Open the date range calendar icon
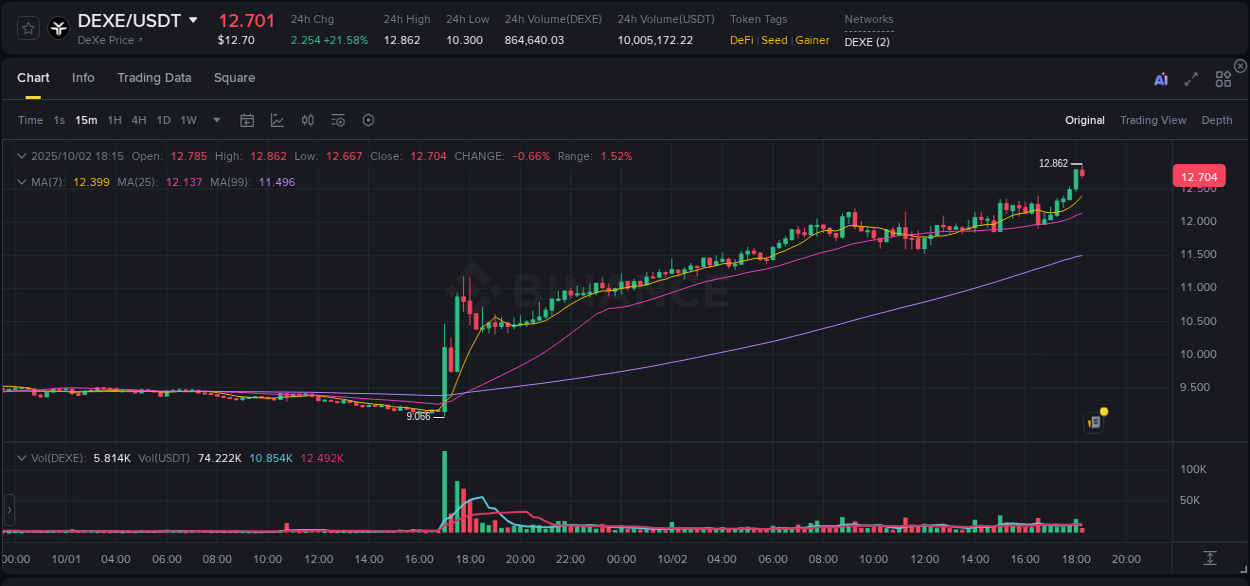This screenshot has height=586, width=1250. click(x=247, y=120)
